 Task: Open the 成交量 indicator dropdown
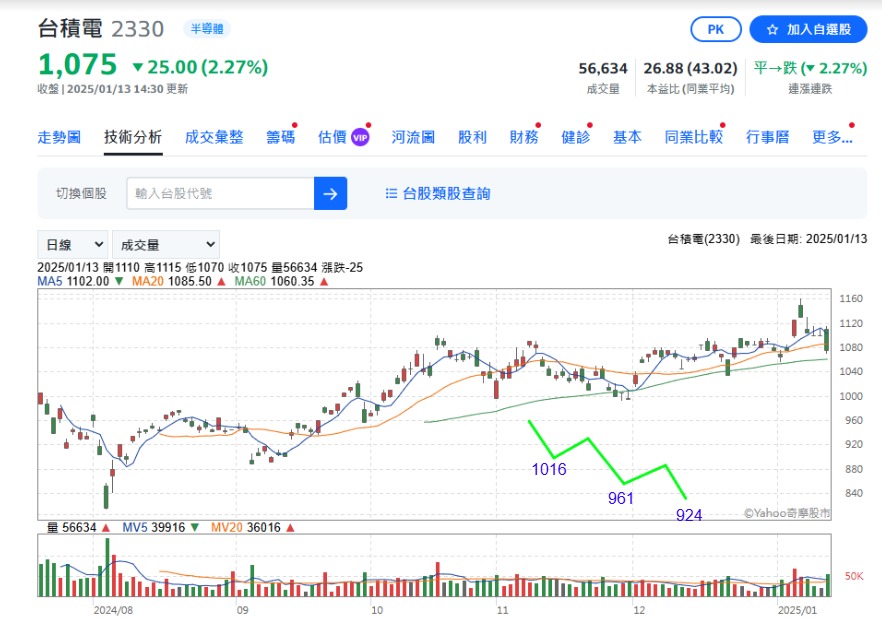tap(166, 245)
